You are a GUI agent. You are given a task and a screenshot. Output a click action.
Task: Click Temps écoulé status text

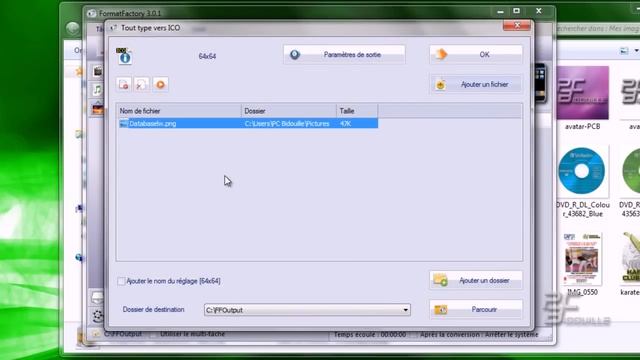click(370, 335)
